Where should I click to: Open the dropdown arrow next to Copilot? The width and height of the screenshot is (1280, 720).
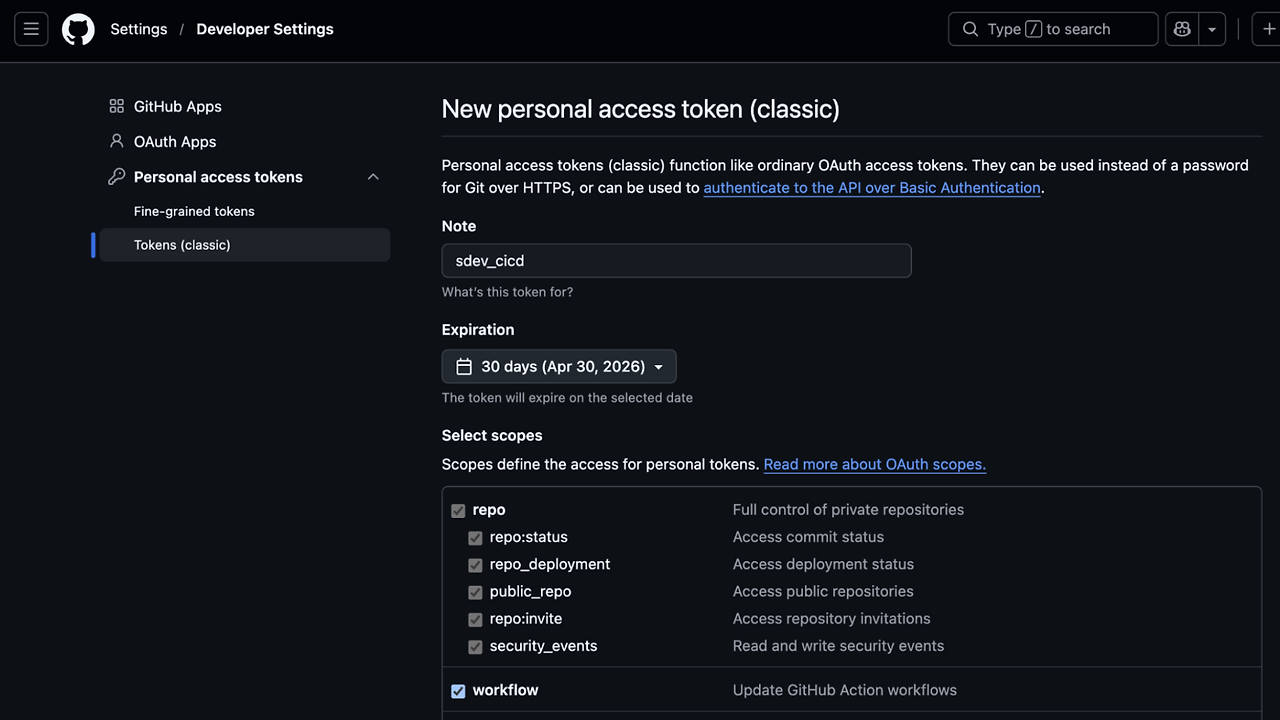[1212, 29]
